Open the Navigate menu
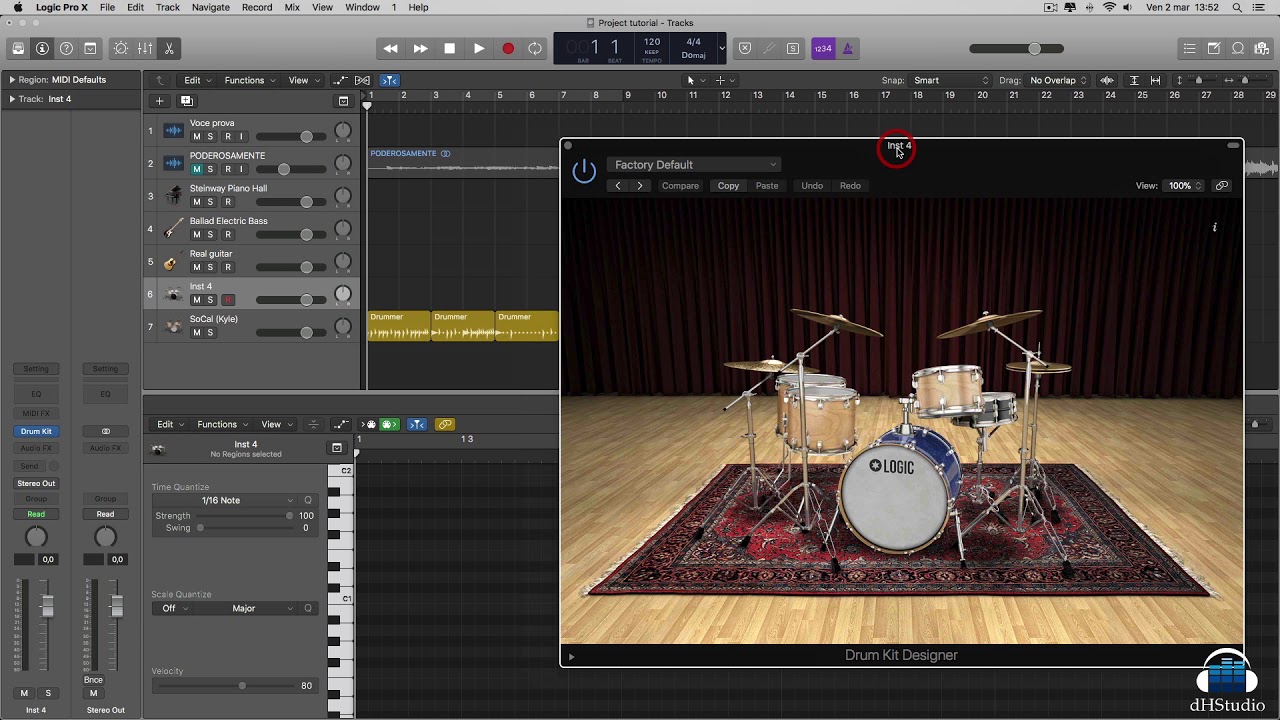This screenshot has height=720, width=1280. click(x=211, y=7)
